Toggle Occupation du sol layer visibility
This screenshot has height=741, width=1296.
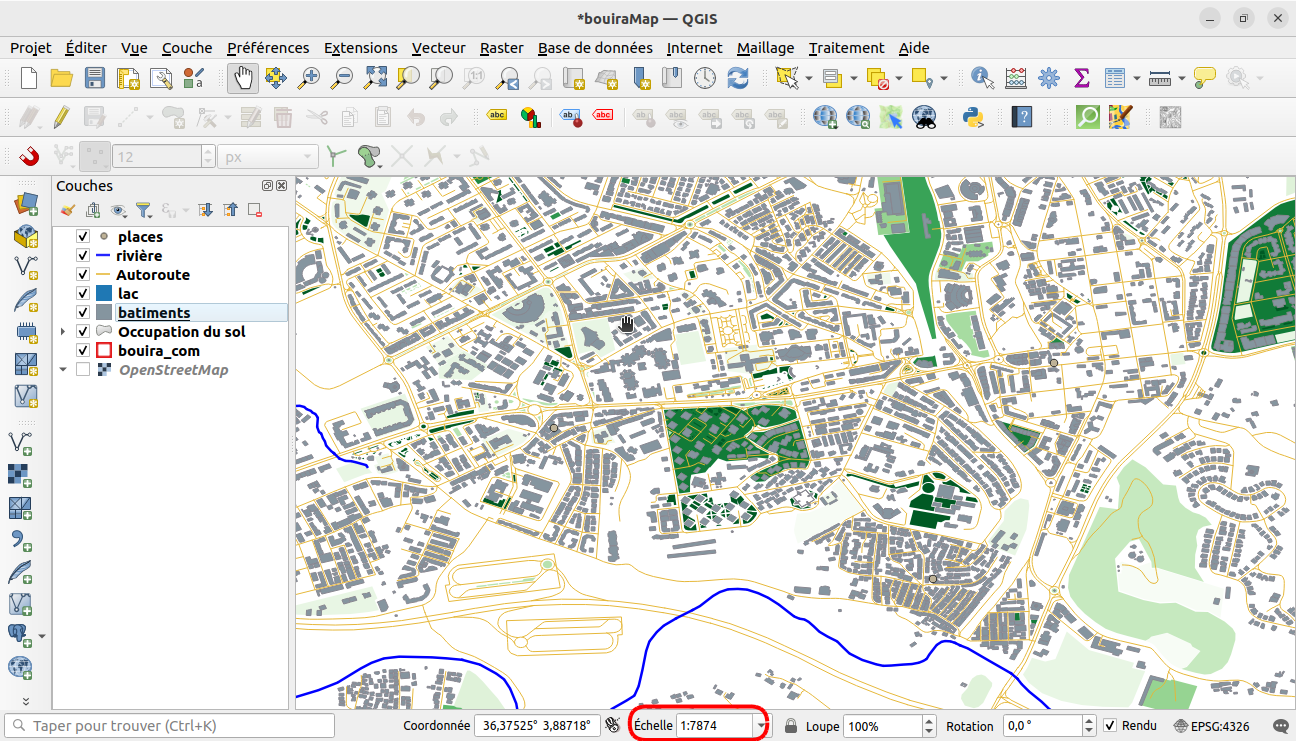click(83, 332)
